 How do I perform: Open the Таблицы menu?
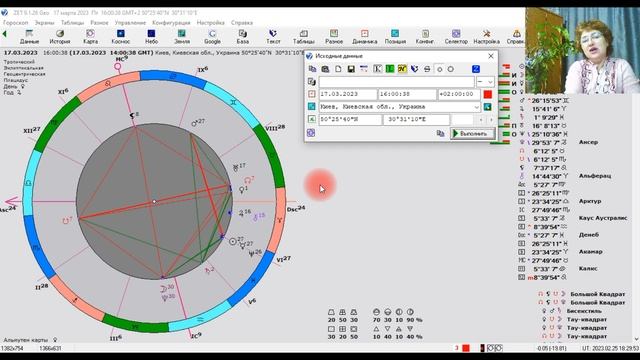[x=72, y=23]
